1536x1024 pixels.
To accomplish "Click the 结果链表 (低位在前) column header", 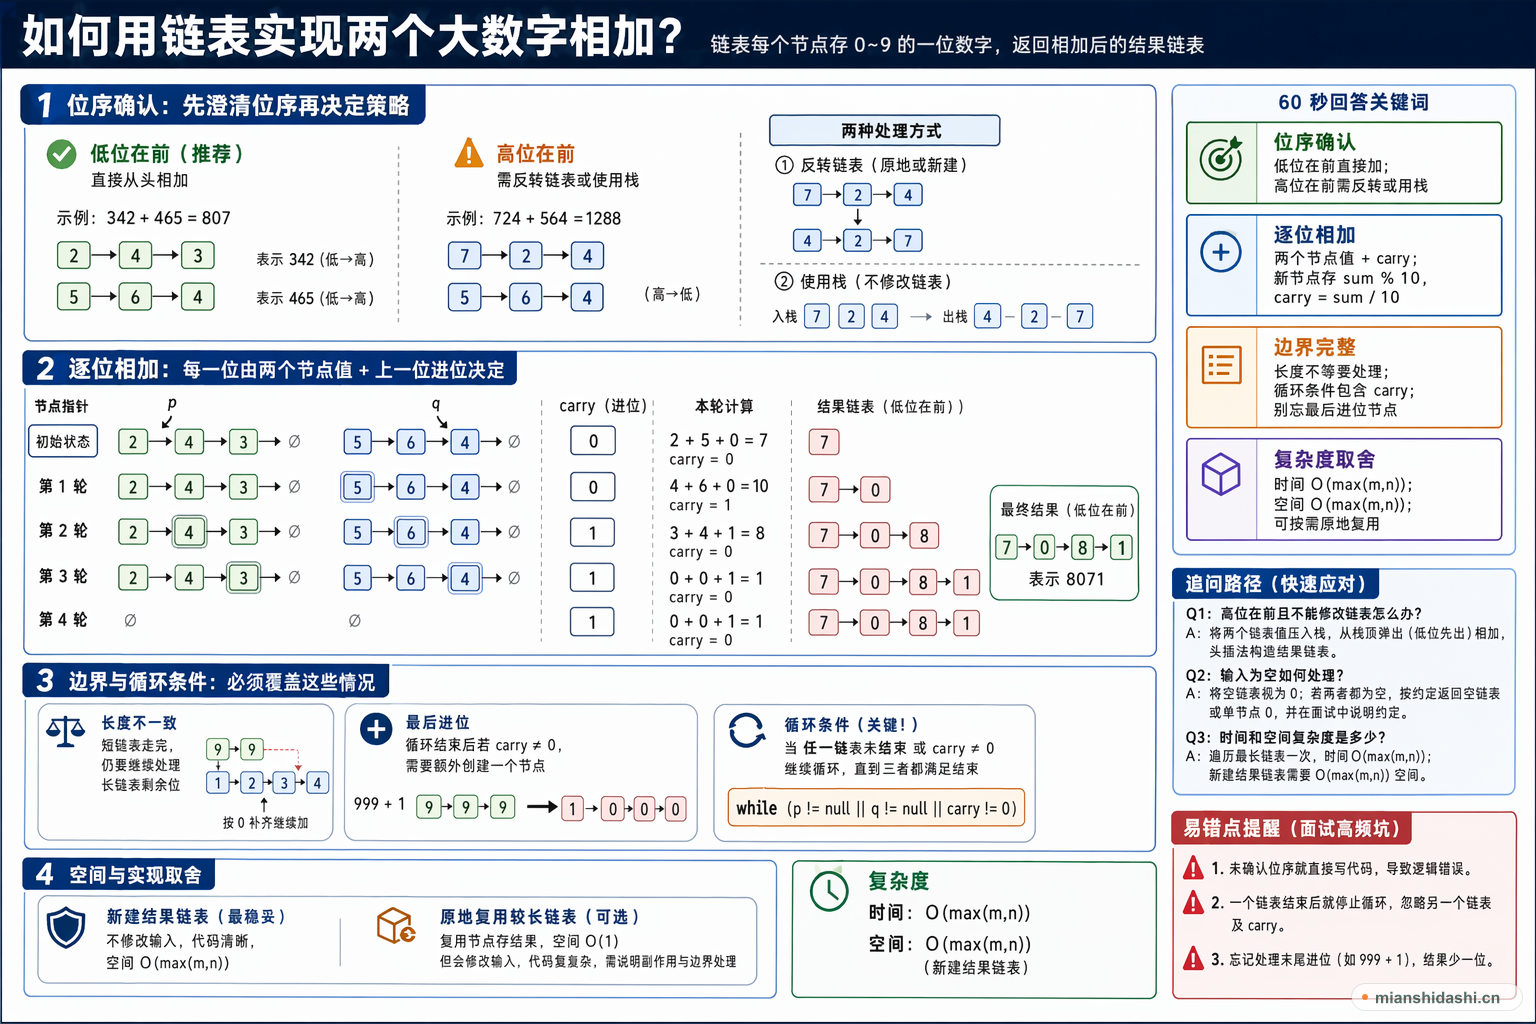I will (890, 406).
